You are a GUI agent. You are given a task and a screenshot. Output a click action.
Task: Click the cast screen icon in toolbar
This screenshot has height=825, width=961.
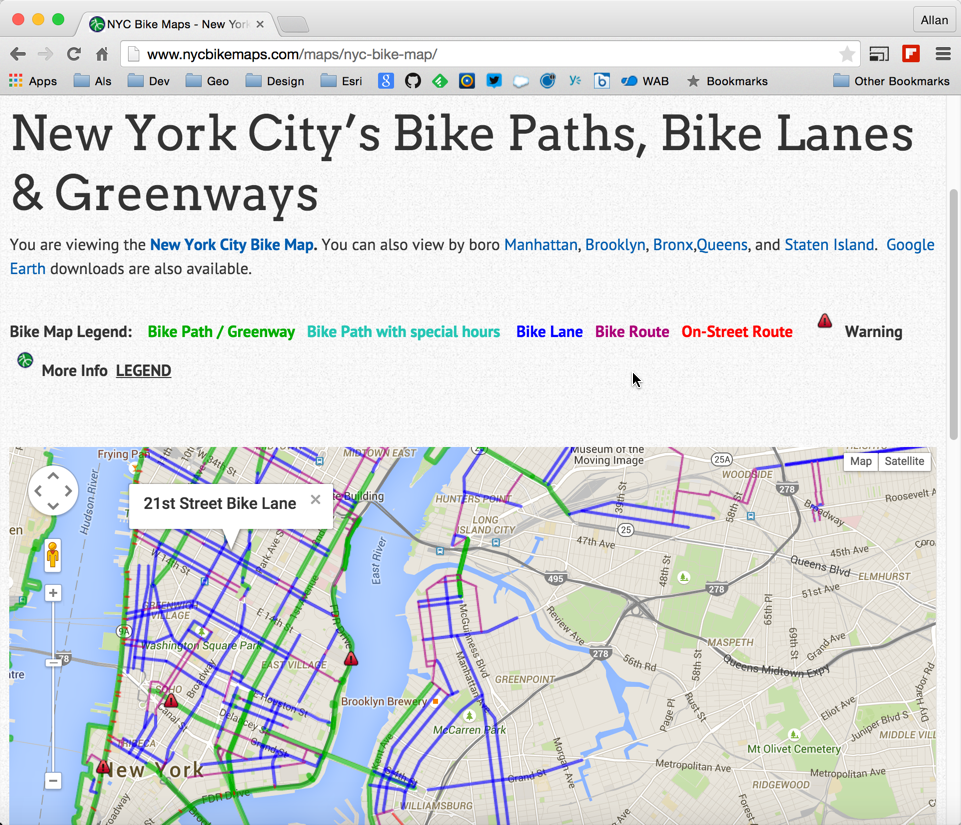tap(879, 54)
